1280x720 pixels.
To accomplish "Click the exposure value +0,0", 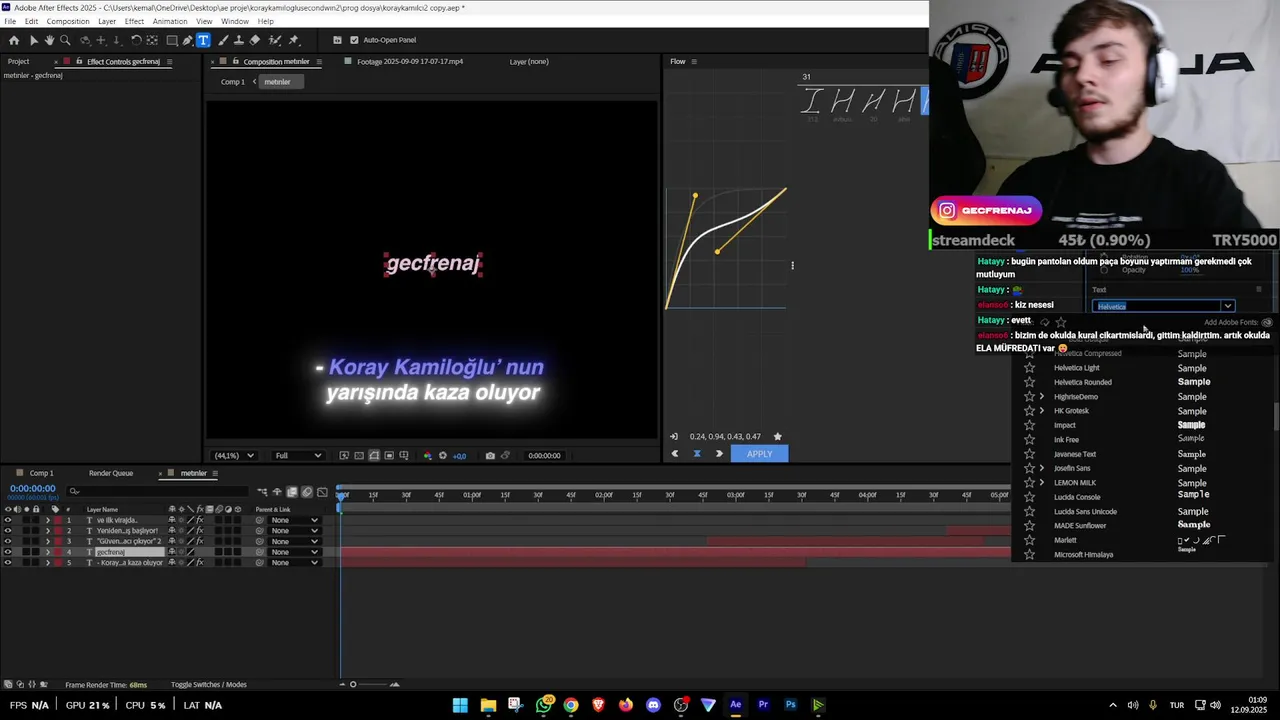I will tap(459, 456).
